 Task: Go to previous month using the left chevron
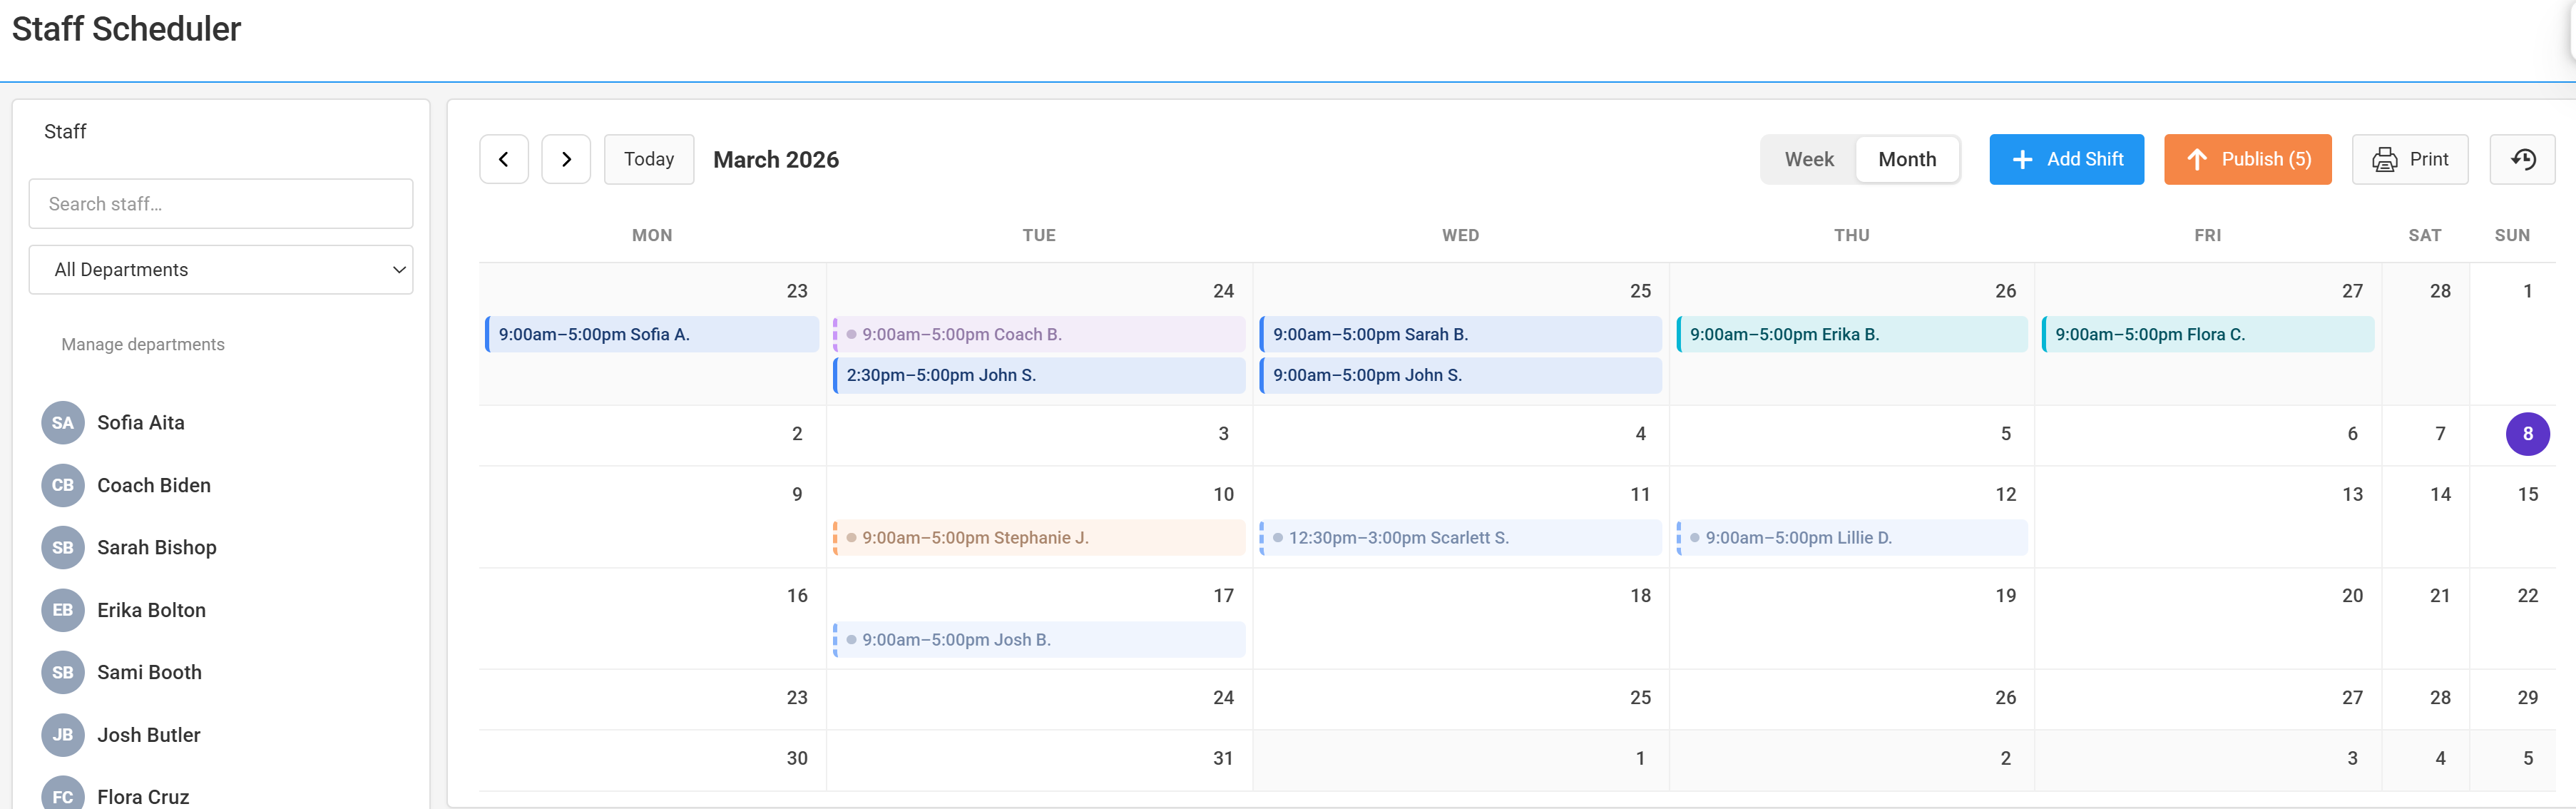tap(504, 159)
